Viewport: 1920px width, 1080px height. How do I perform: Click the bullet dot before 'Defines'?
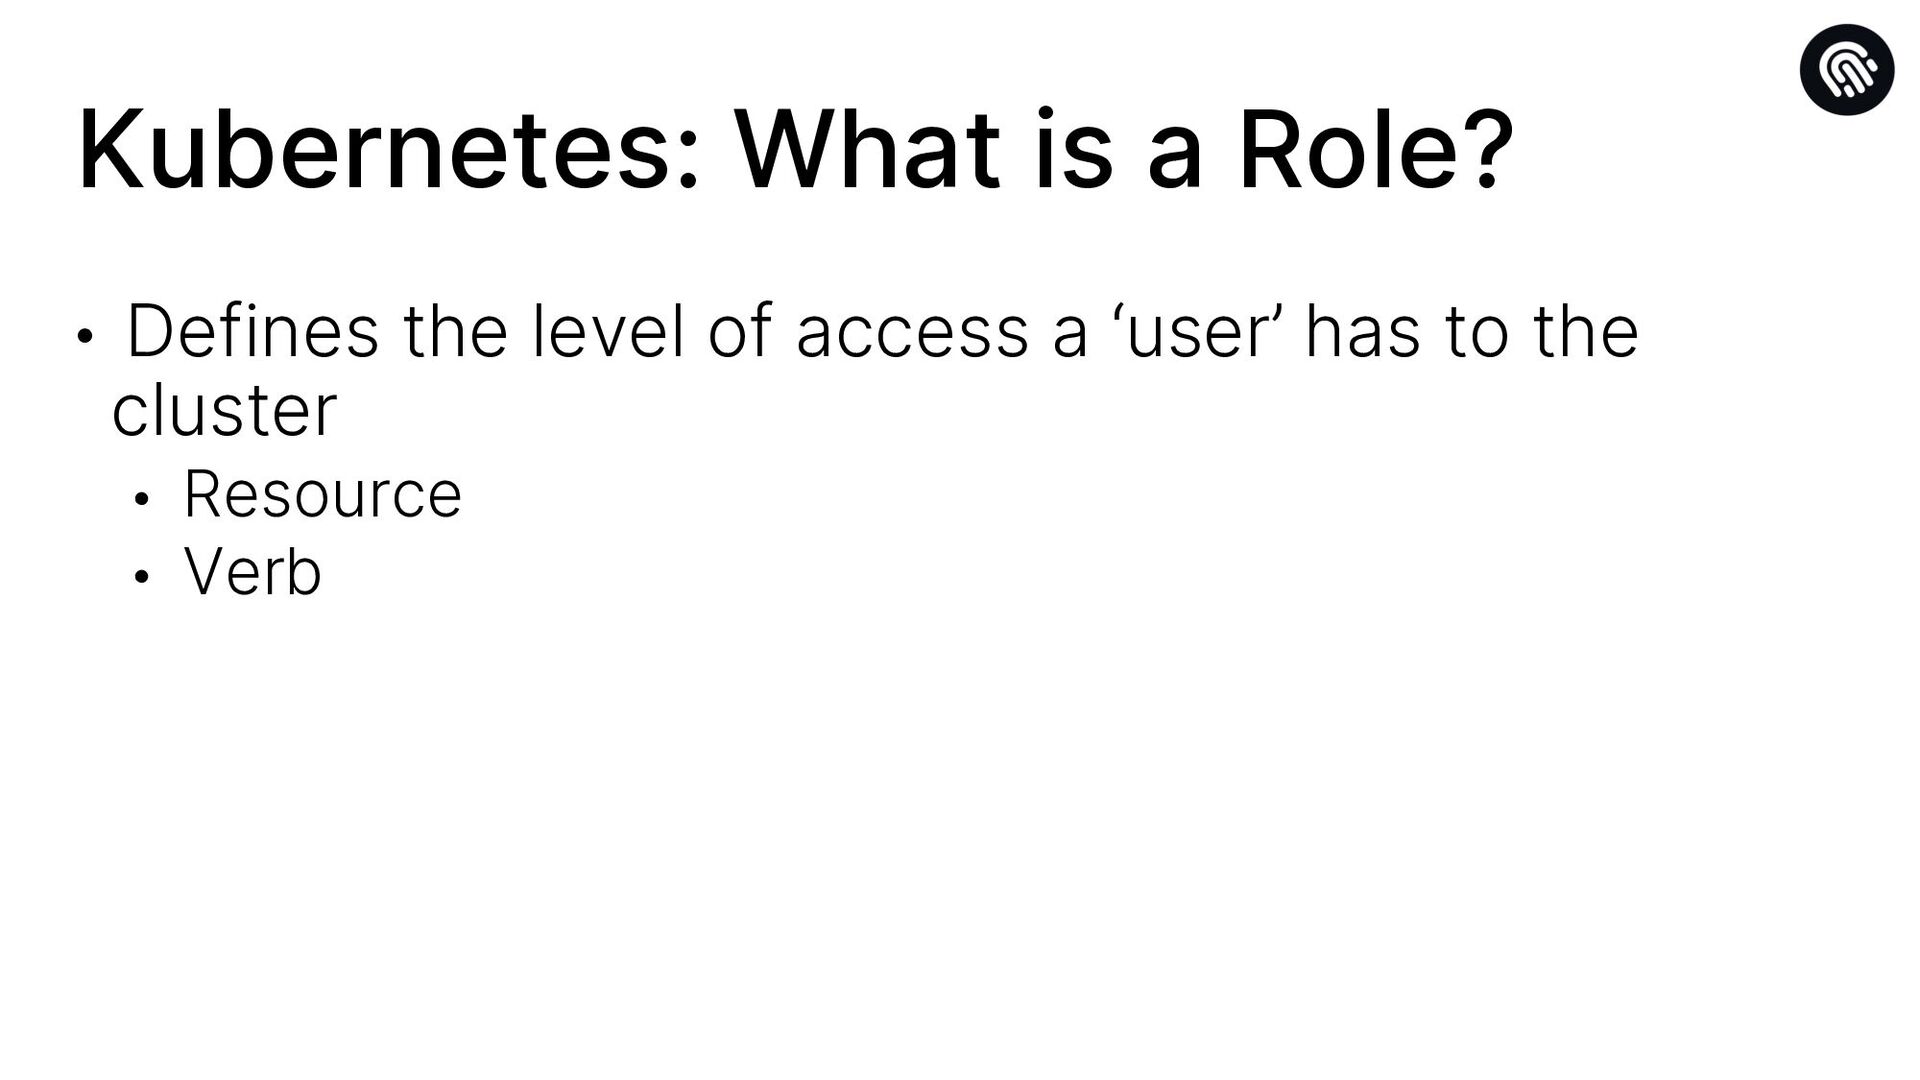pos(85,337)
